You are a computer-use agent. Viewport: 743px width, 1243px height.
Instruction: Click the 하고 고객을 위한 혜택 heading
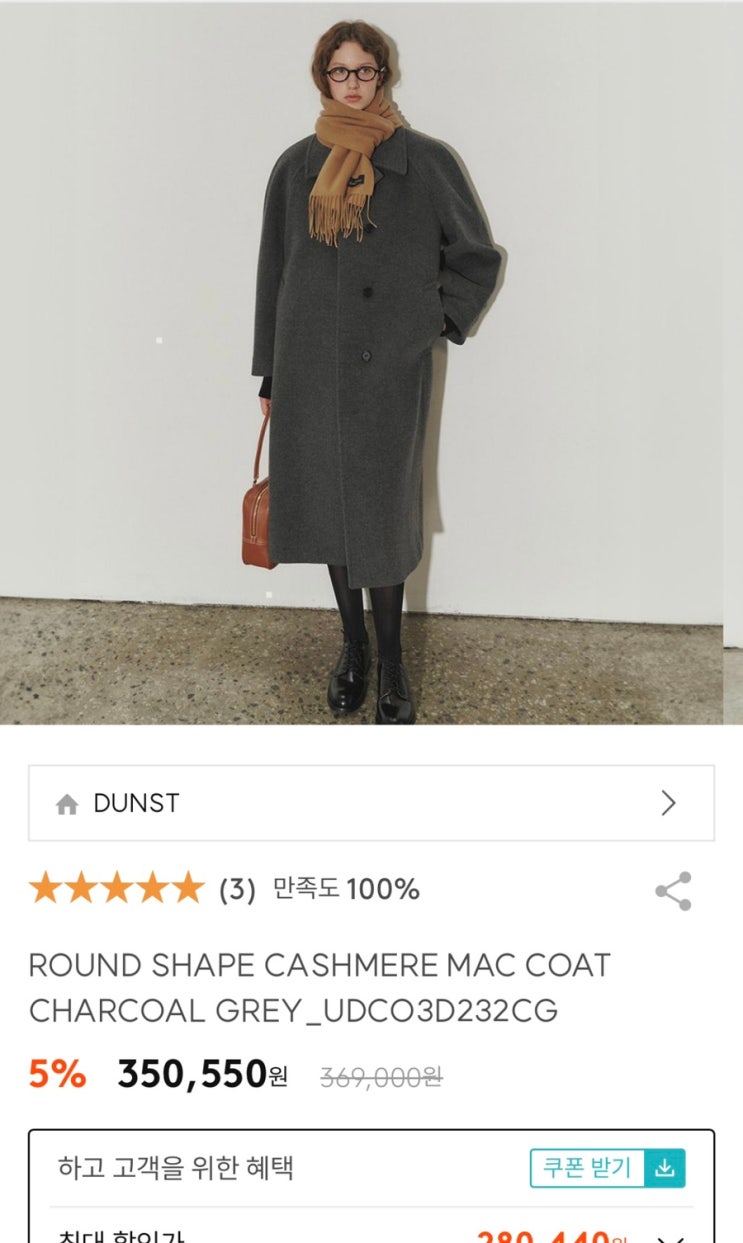(176, 1167)
